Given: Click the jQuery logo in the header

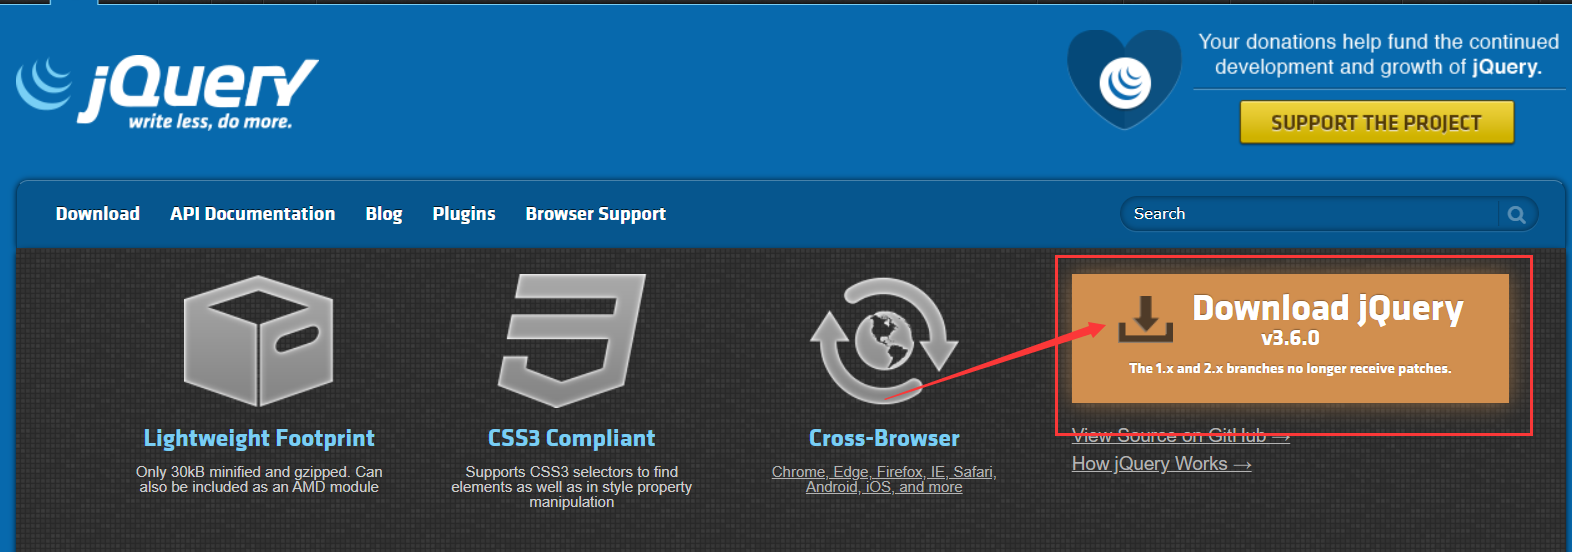Looking at the screenshot, I should click(x=167, y=92).
